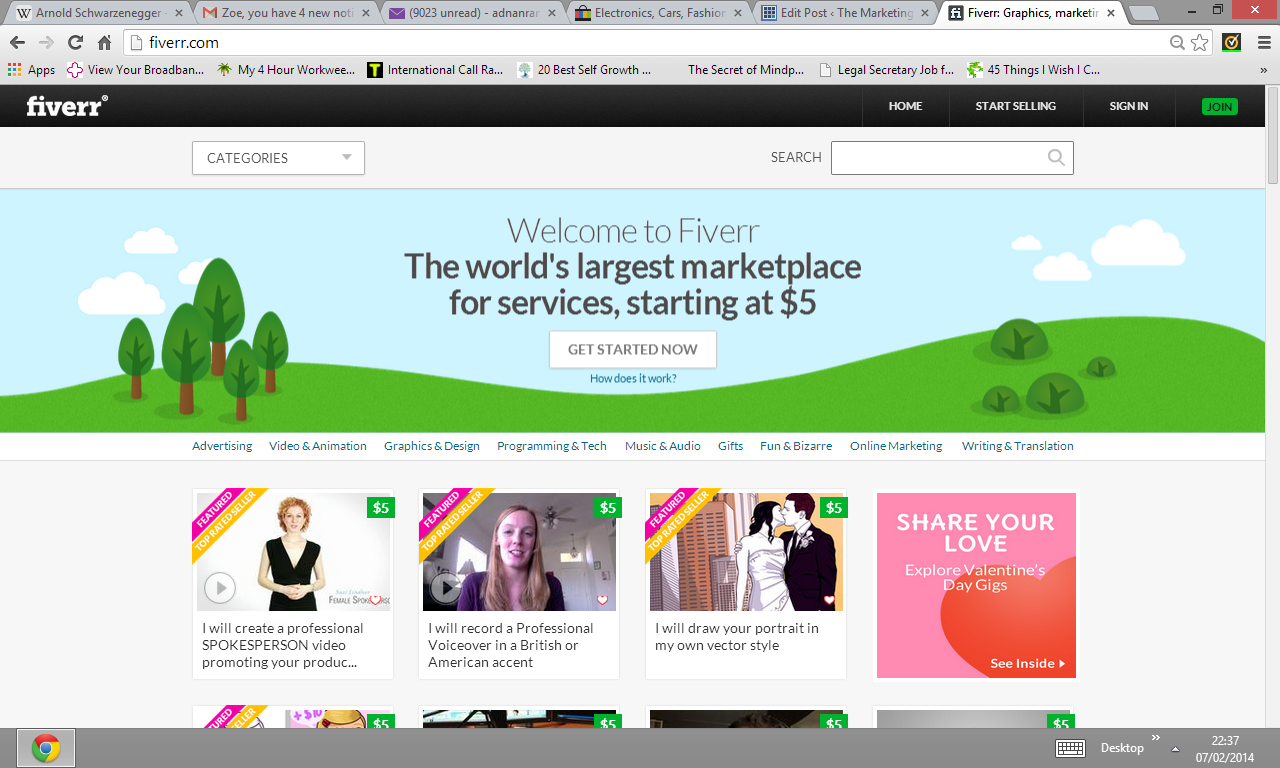Play the SPOKESPERSON gig video
The width and height of the screenshot is (1280, 768).
(220, 588)
